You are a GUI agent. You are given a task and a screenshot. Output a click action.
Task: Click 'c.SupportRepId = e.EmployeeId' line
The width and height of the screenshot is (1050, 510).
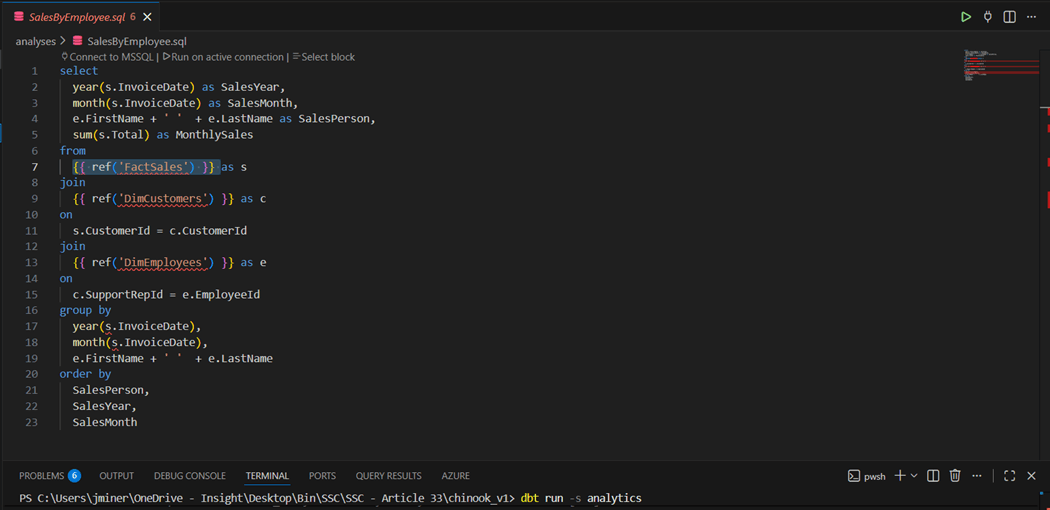pos(166,294)
